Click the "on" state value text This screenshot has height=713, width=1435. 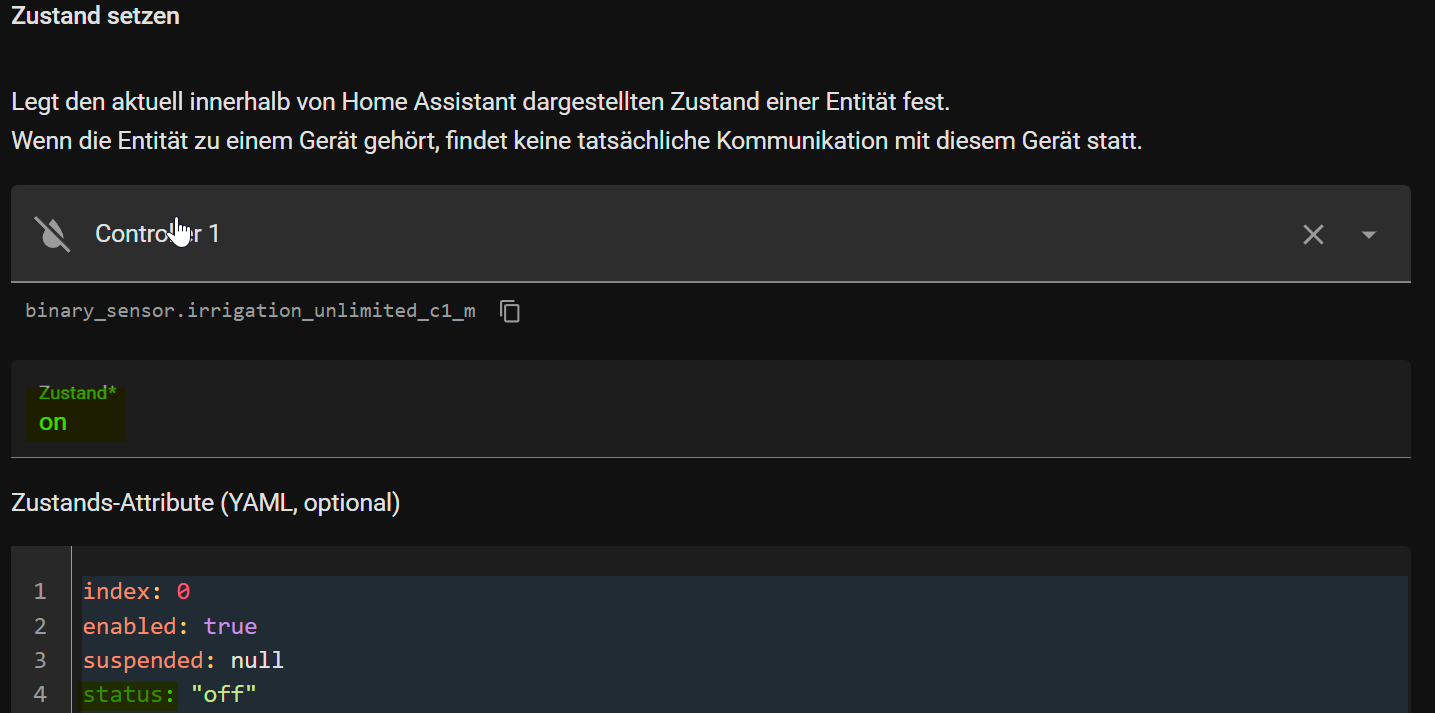(x=53, y=422)
